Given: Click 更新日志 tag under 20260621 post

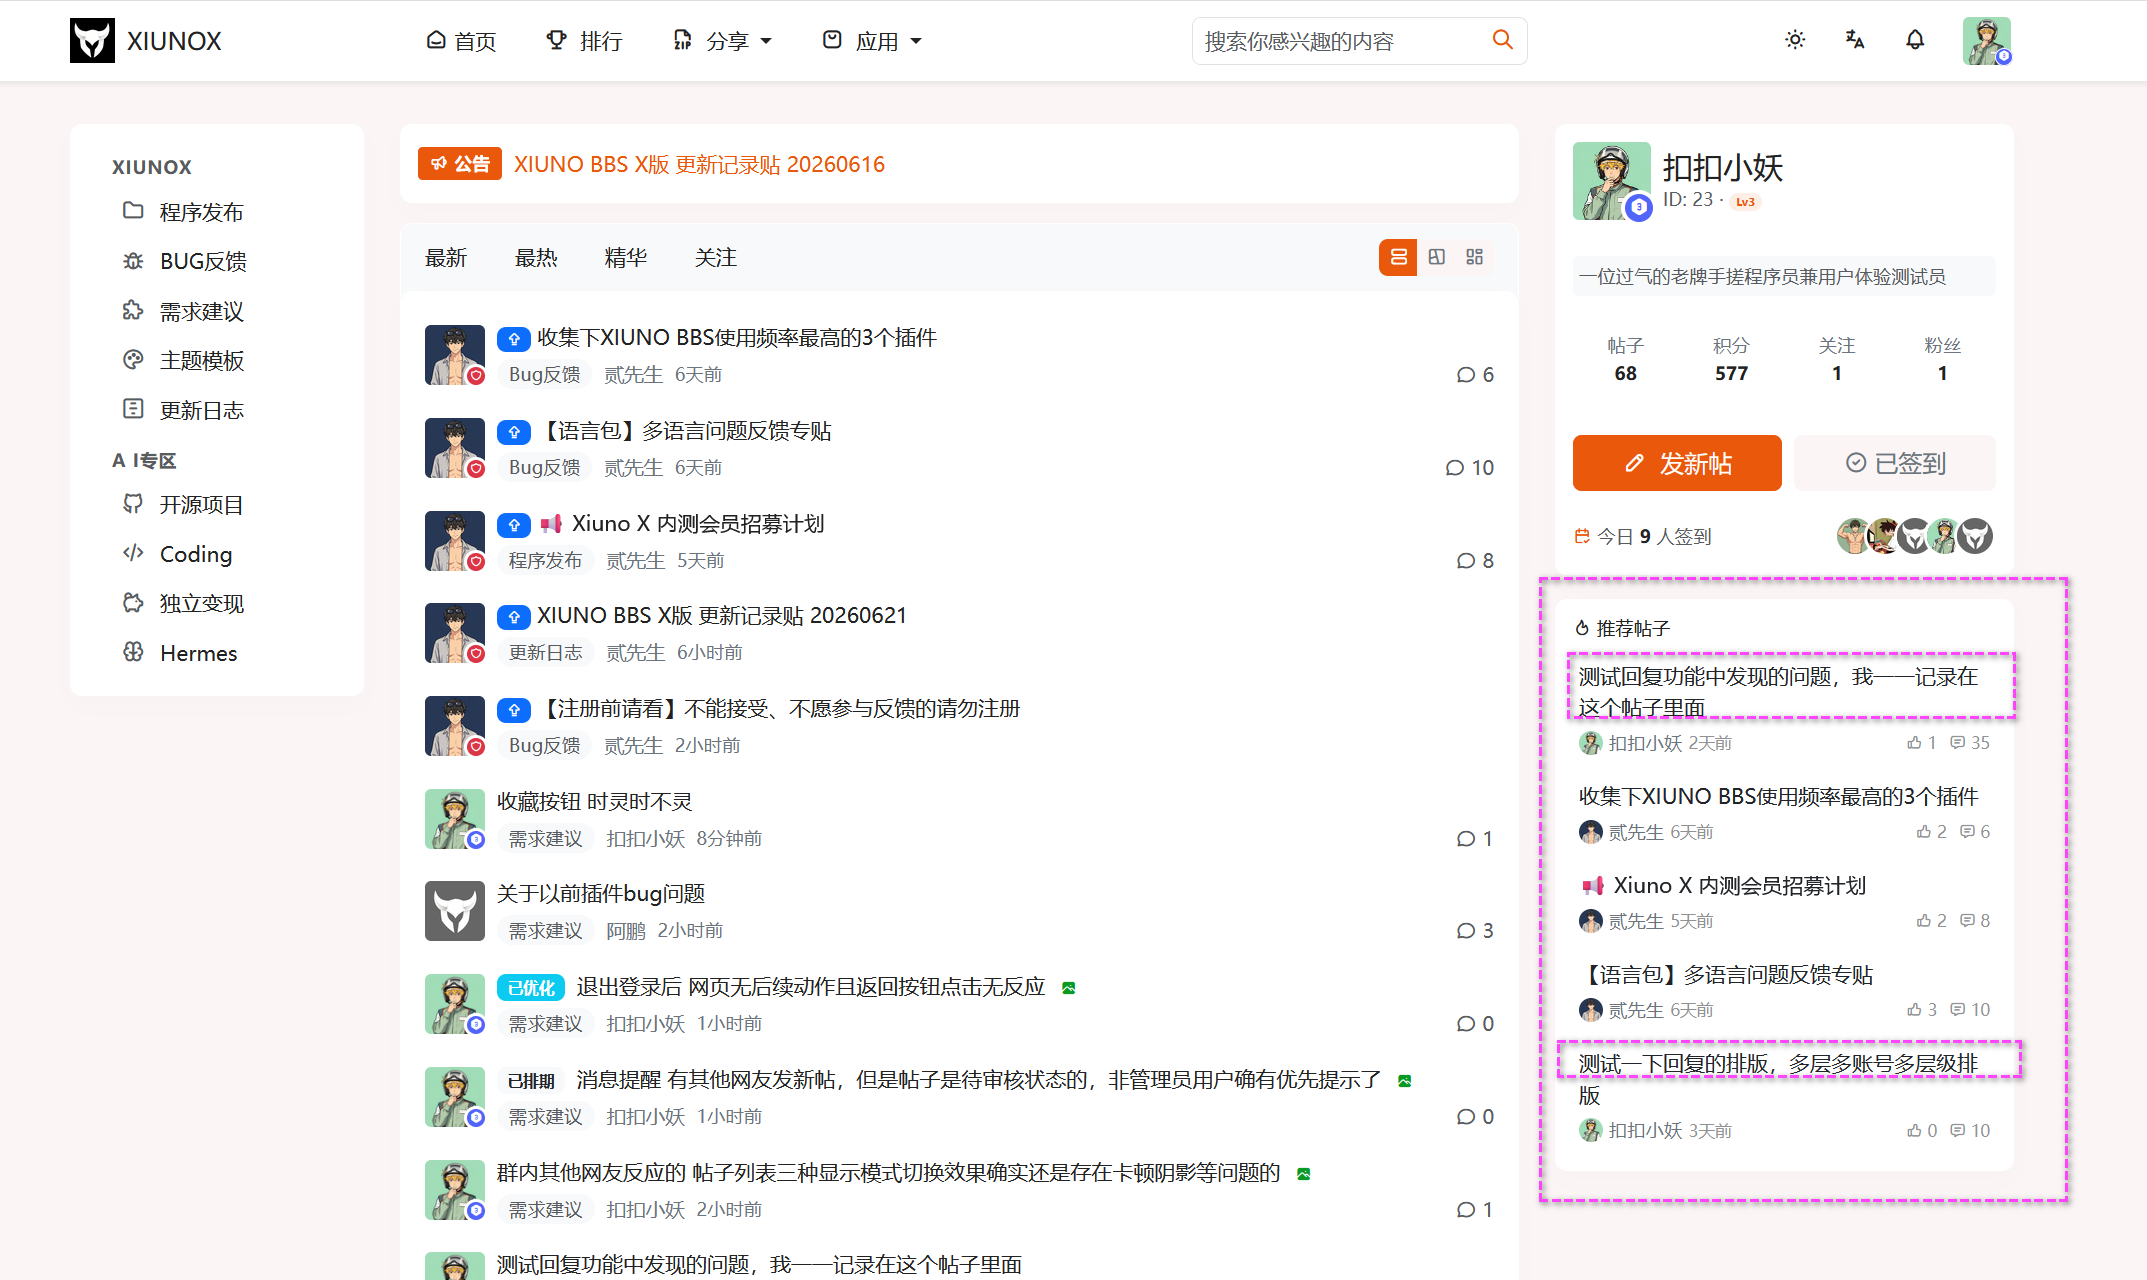Looking at the screenshot, I should (x=545, y=653).
